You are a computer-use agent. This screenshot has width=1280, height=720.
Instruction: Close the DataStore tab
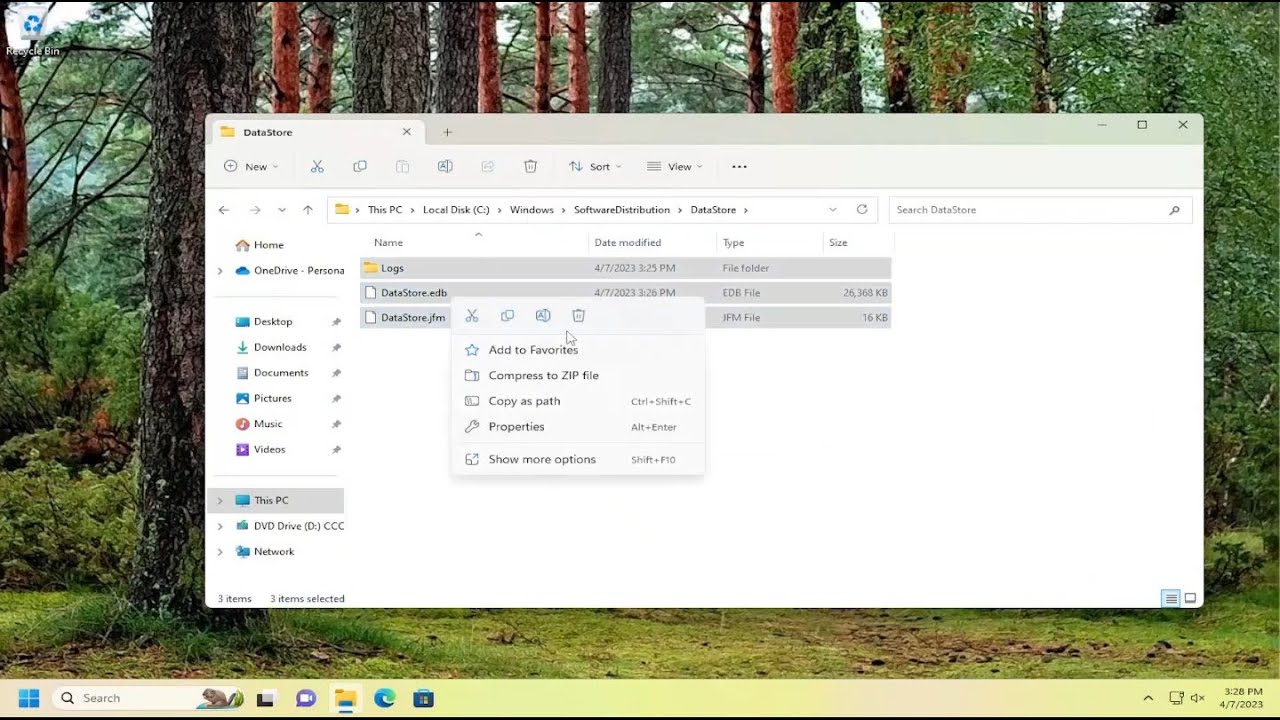(x=406, y=132)
